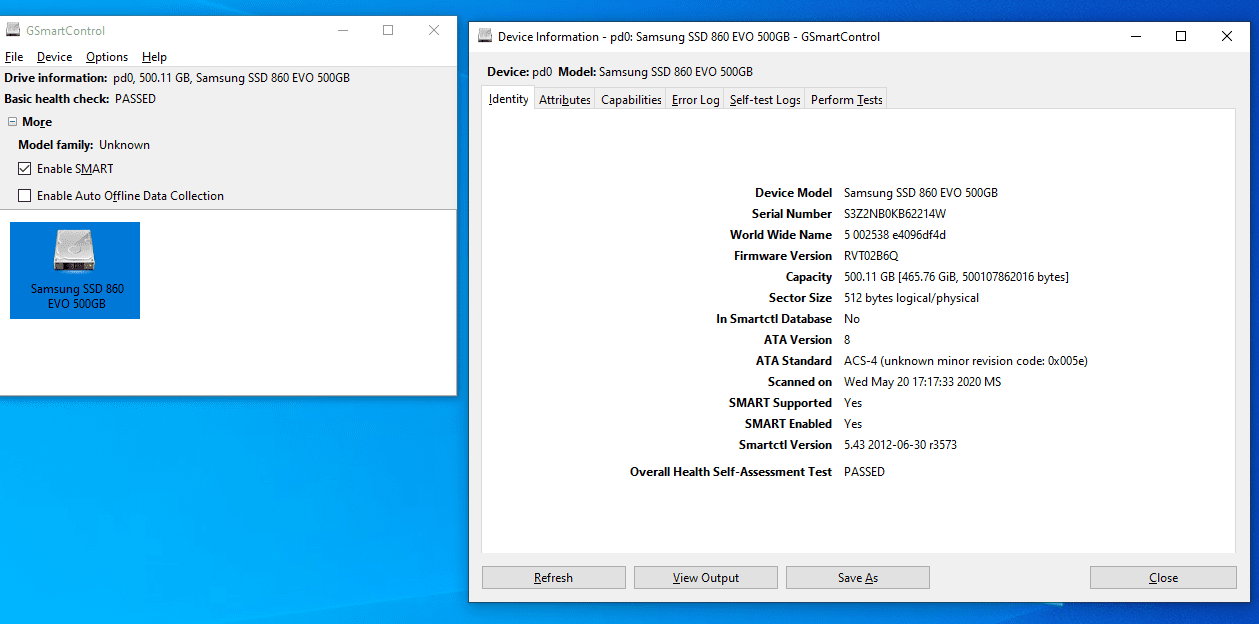Click the Refresh button

point(554,578)
